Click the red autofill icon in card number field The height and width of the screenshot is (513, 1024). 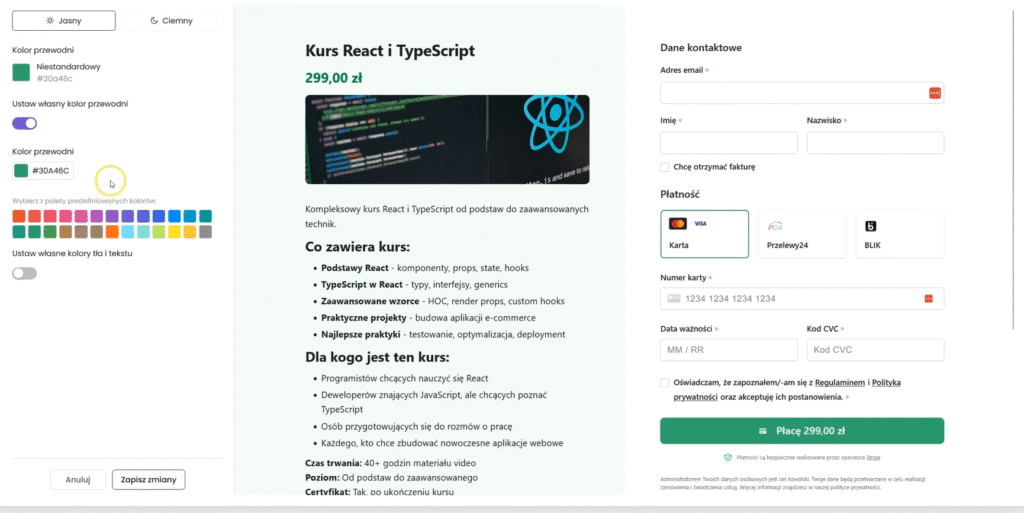coord(929,299)
